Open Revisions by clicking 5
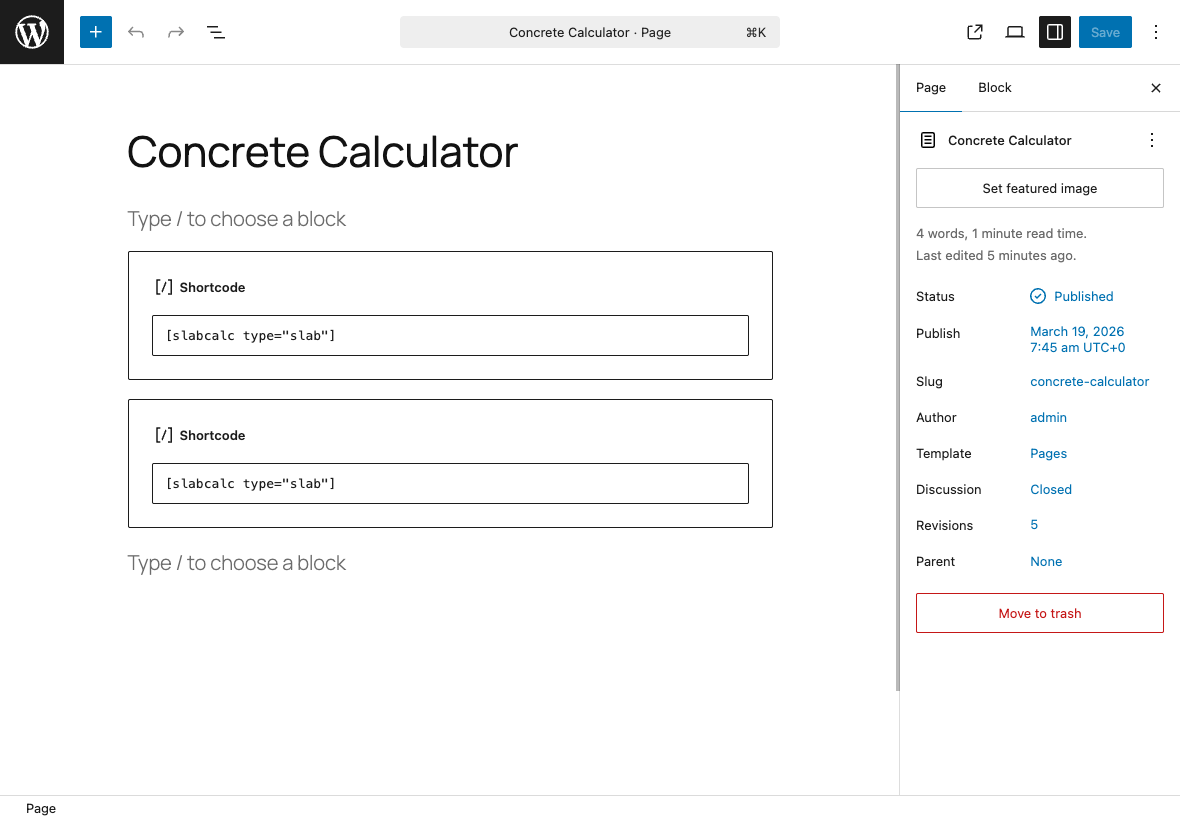The width and height of the screenshot is (1180, 820). (x=1033, y=525)
